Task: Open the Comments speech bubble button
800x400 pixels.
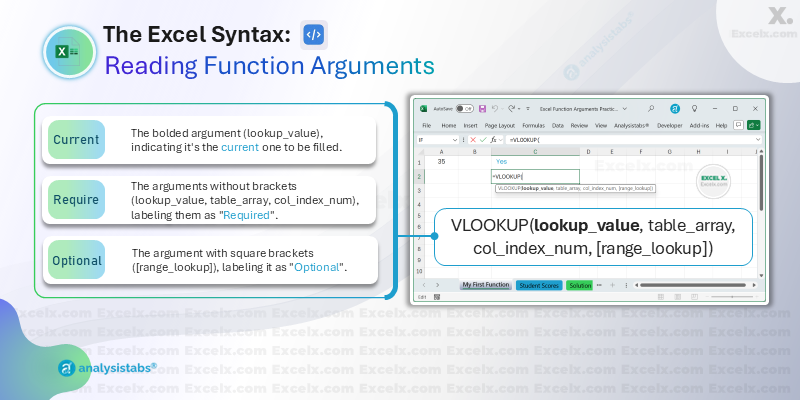Action: (738, 125)
